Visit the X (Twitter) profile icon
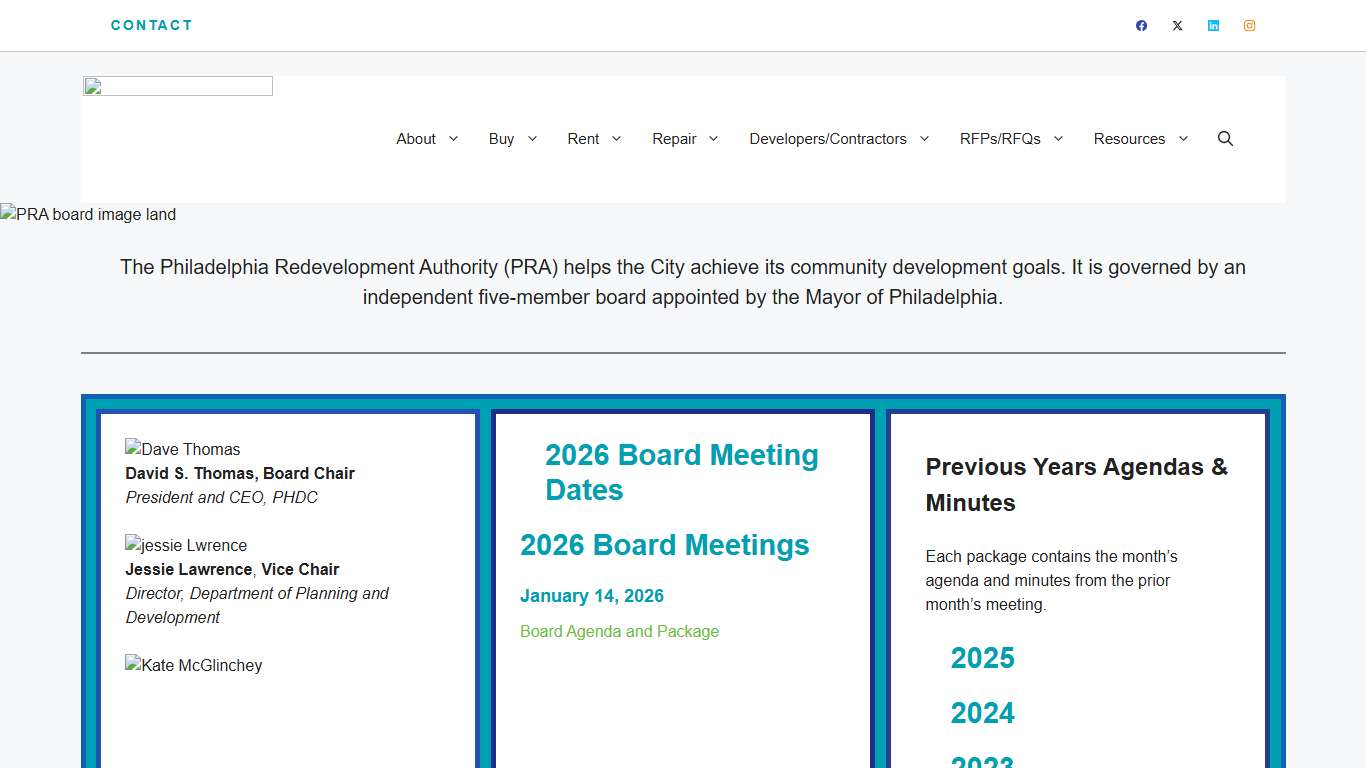Screen dimensions: 1366x768 (1177, 25)
